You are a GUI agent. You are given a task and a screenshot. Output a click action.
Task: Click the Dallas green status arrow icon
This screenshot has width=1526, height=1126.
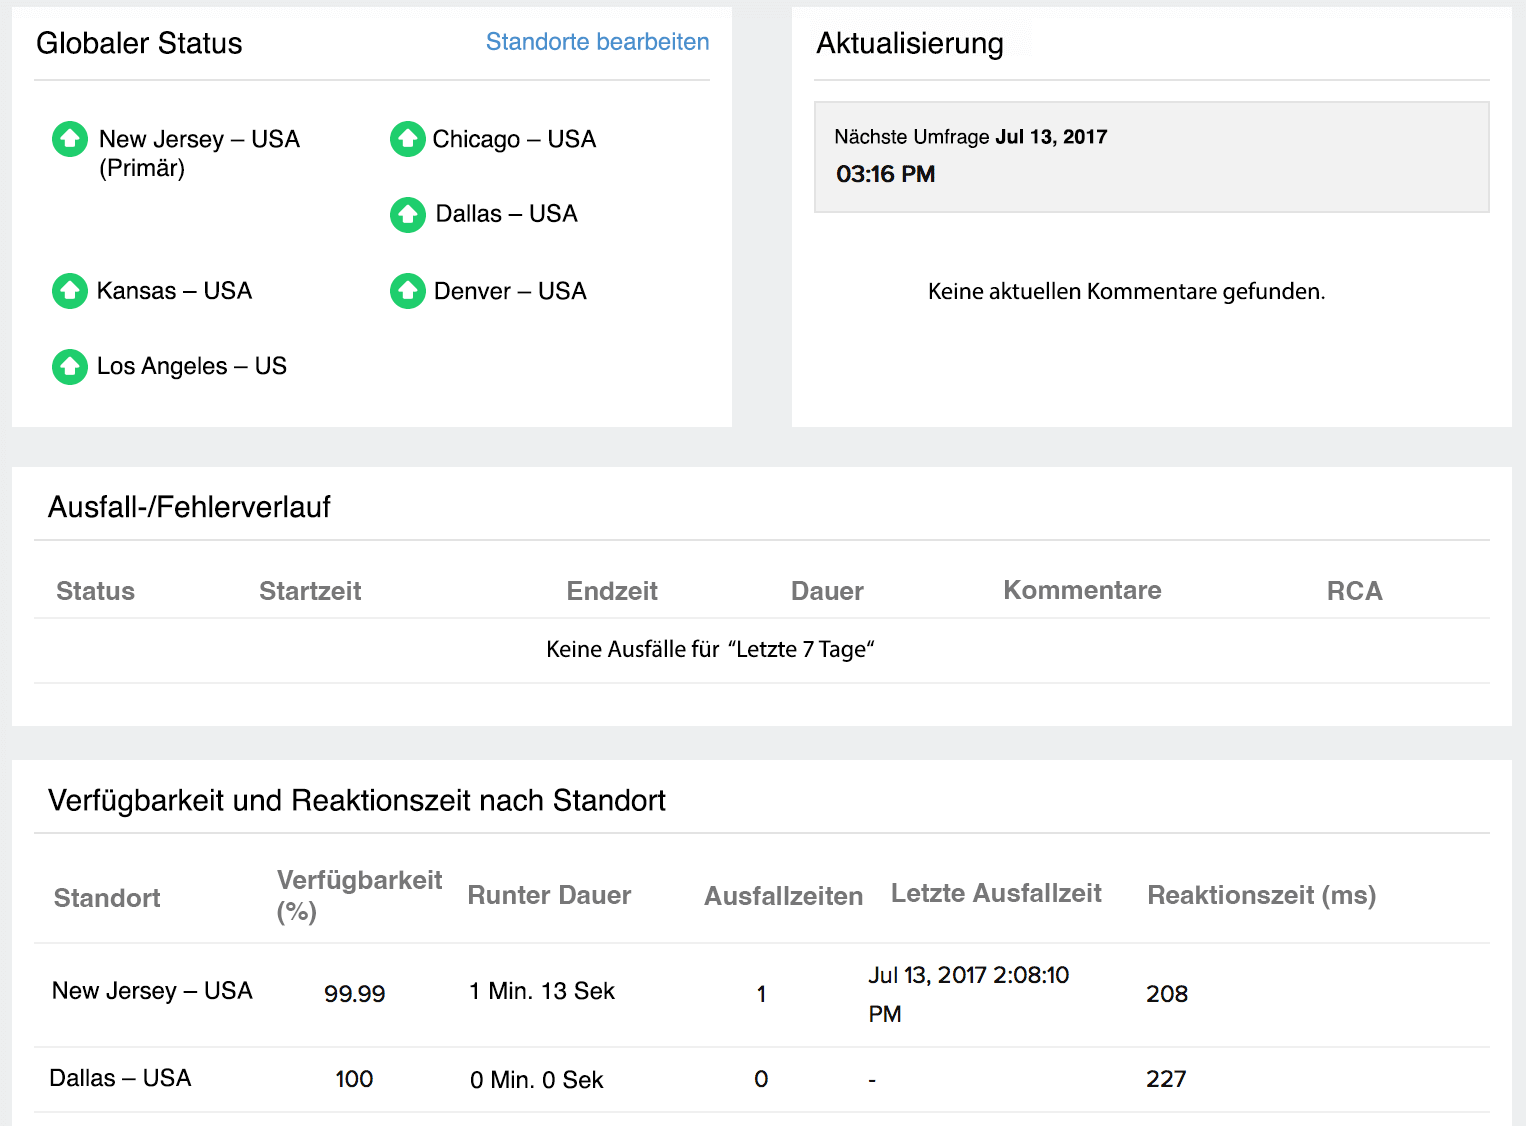click(x=407, y=214)
